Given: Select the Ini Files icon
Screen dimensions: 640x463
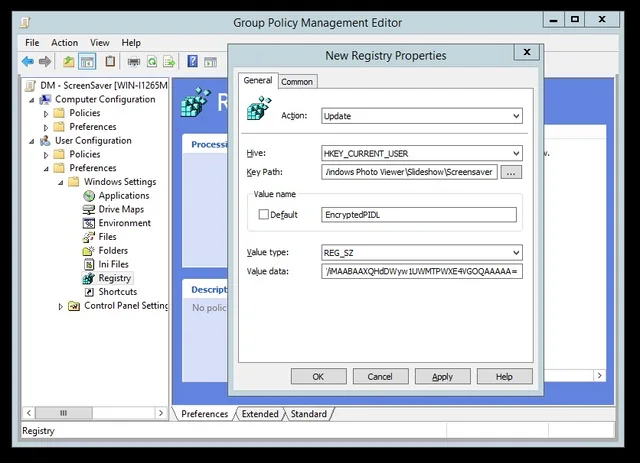Looking at the screenshot, I should (x=89, y=264).
